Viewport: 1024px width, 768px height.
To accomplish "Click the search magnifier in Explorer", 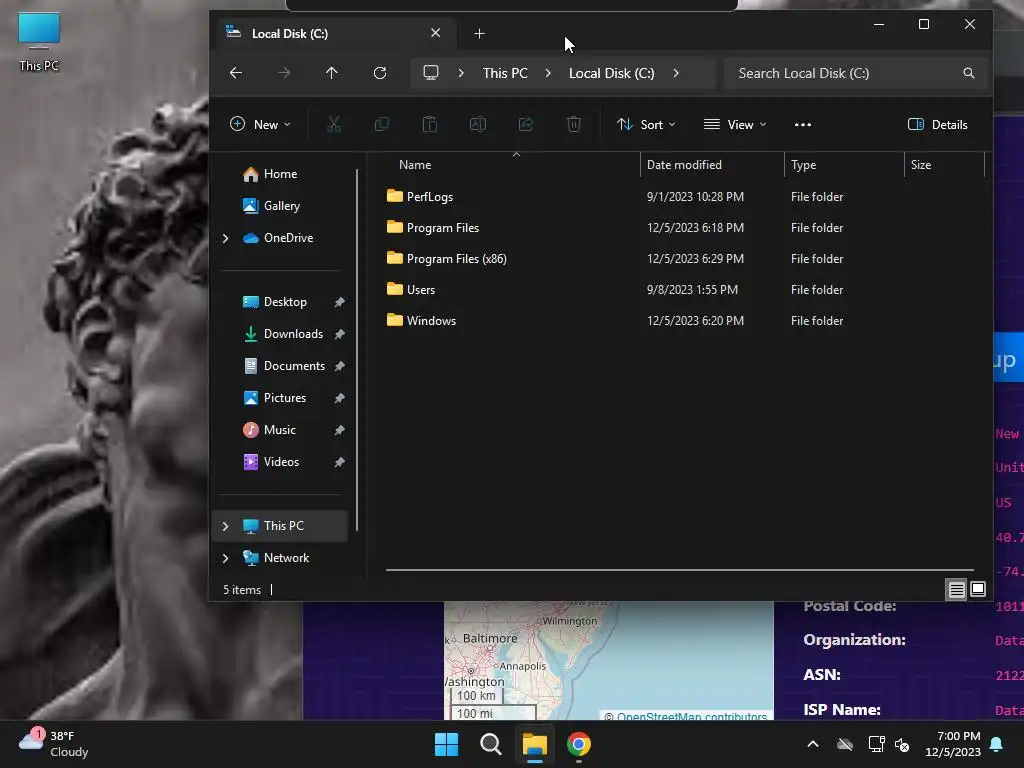I will pyautogui.click(x=968, y=73).
